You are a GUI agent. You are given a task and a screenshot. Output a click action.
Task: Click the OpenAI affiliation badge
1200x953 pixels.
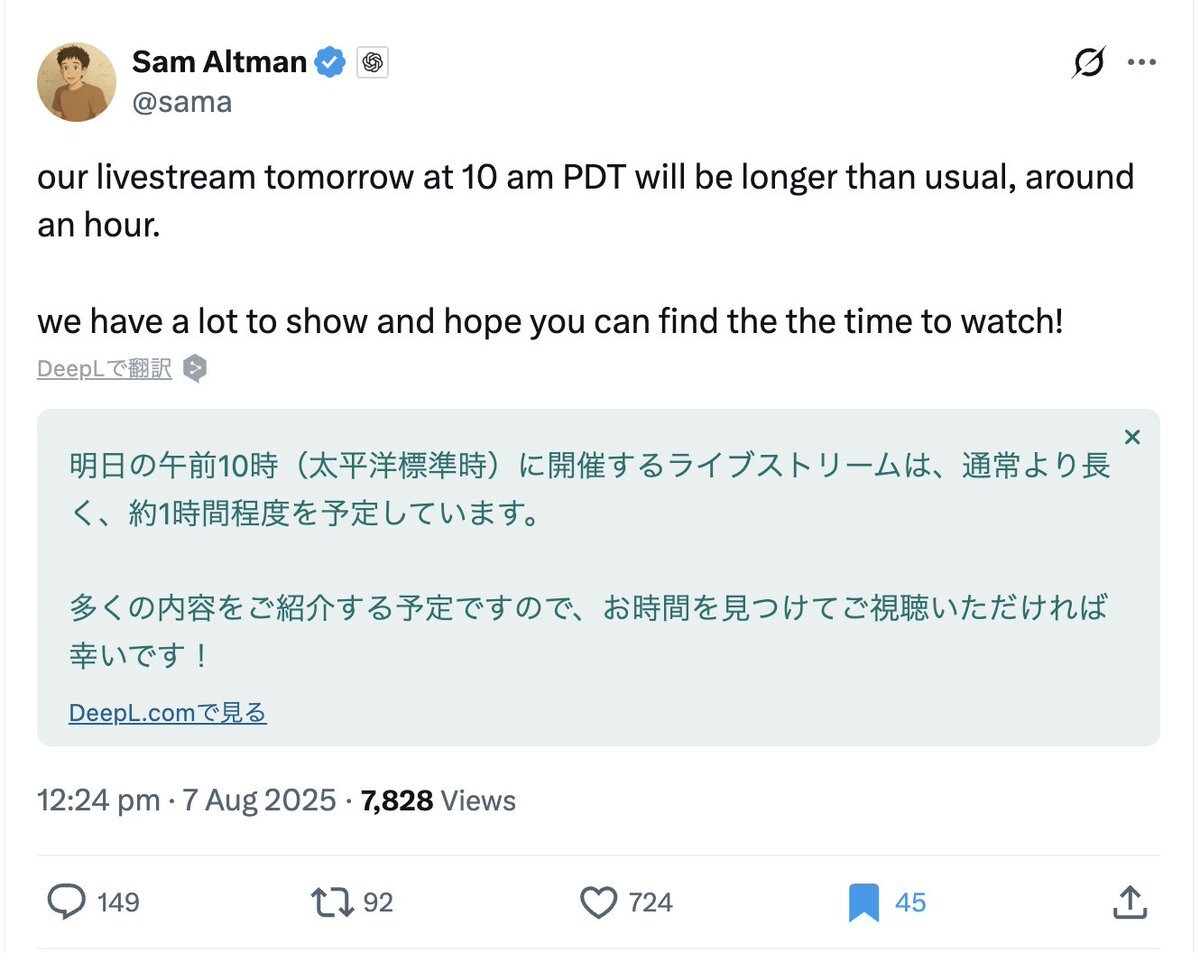(x=372, y=63)
